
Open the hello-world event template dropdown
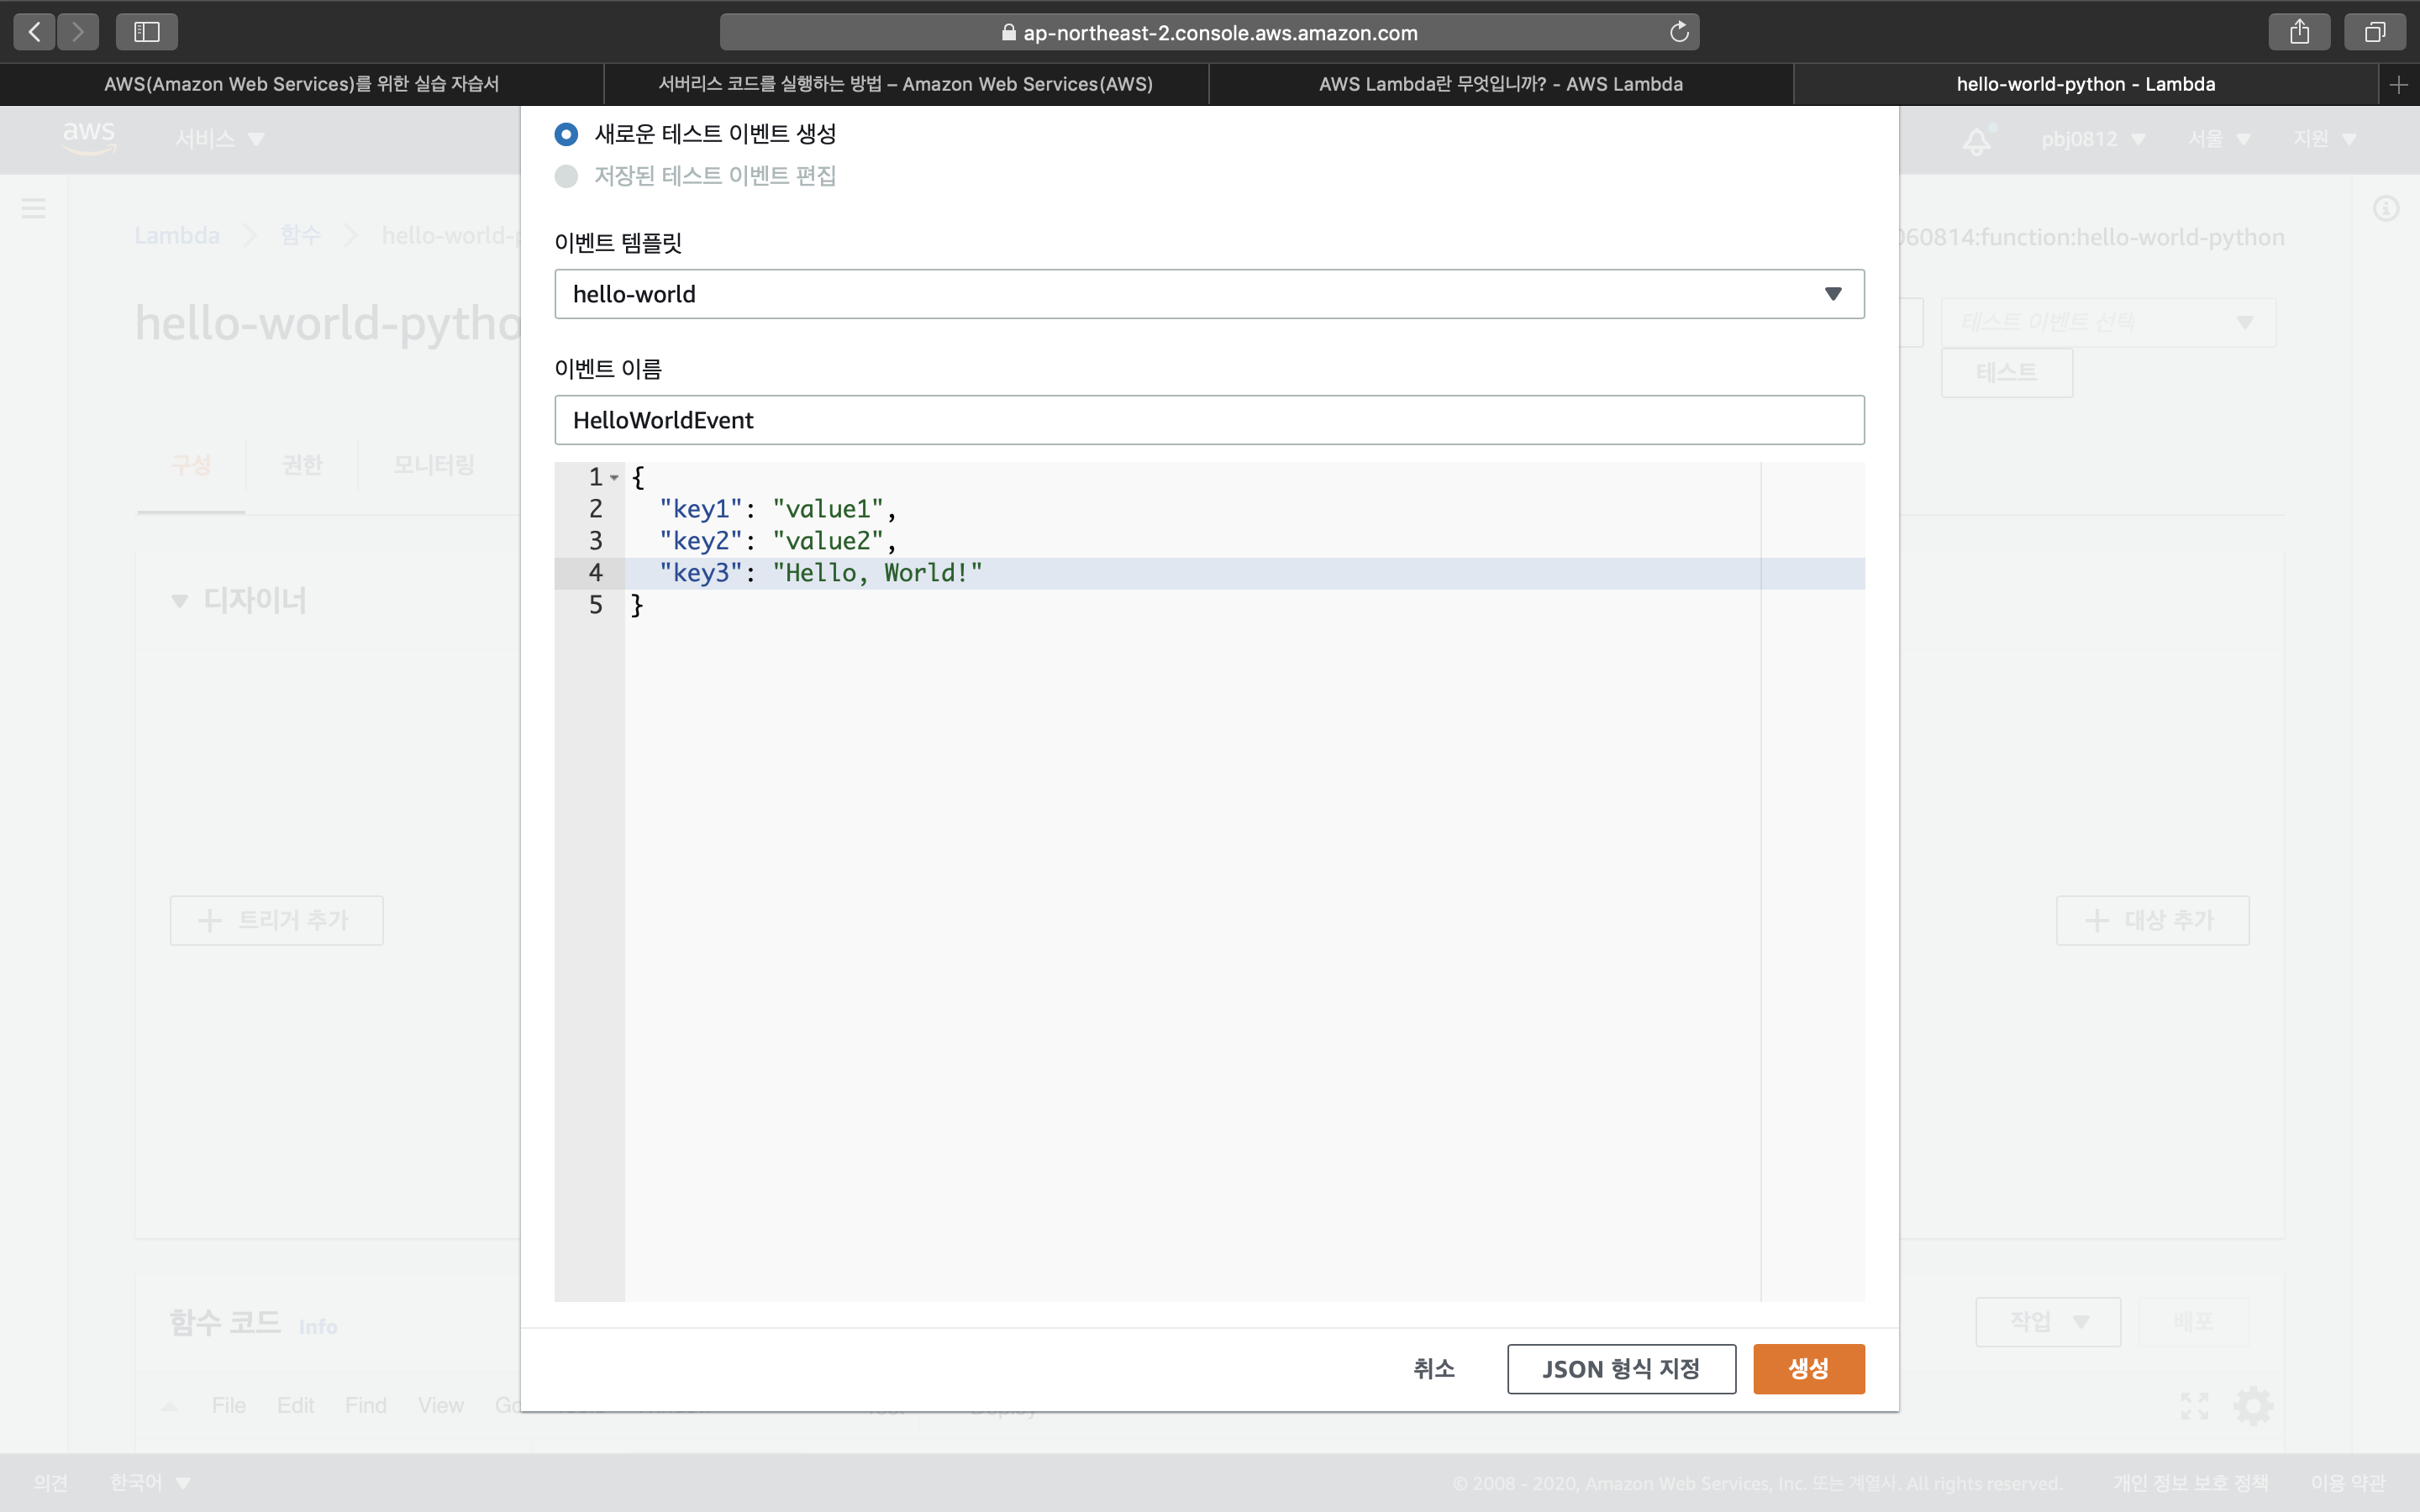(1209, 294)
